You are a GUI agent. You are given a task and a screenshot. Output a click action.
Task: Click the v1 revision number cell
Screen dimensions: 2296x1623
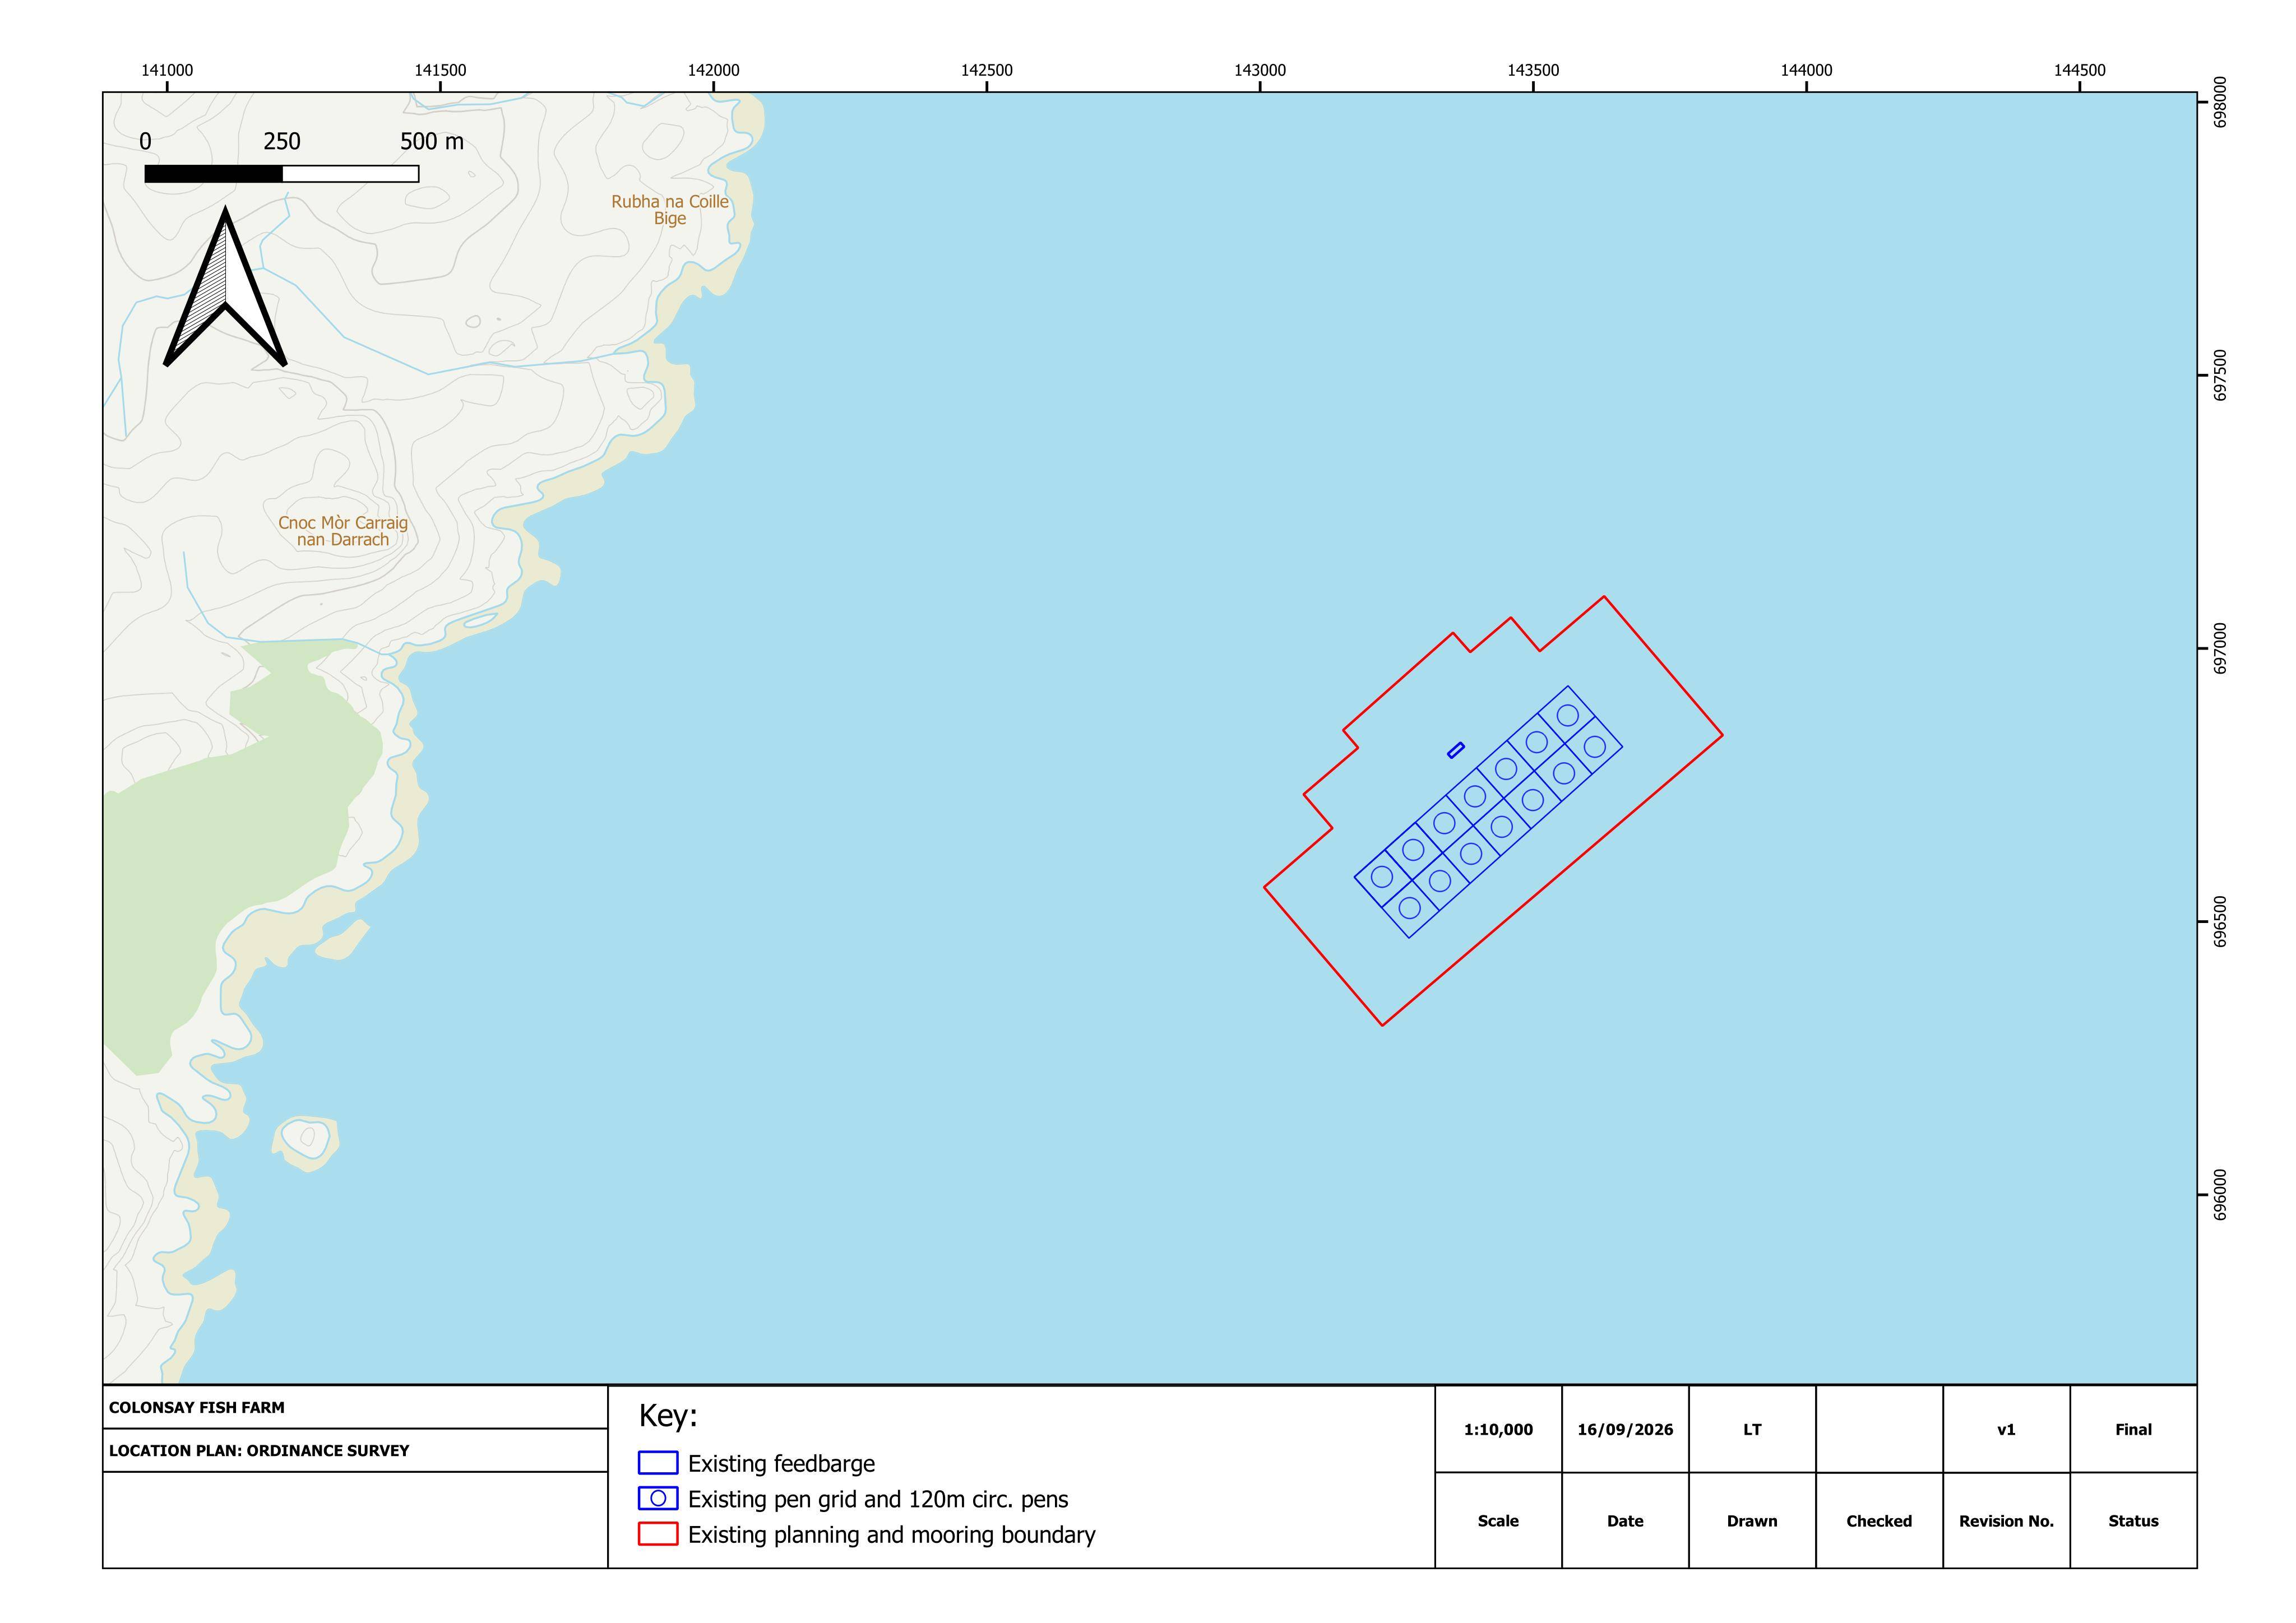pyautogui.click(x=2006, y=1429)
